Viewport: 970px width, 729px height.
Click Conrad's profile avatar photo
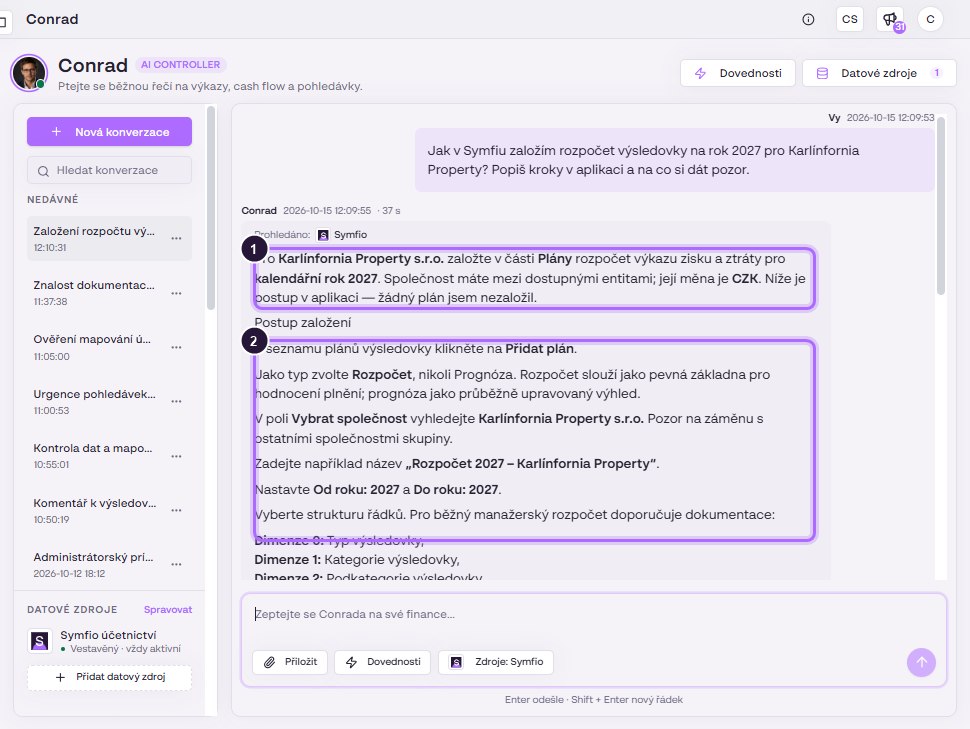point(28,73)
